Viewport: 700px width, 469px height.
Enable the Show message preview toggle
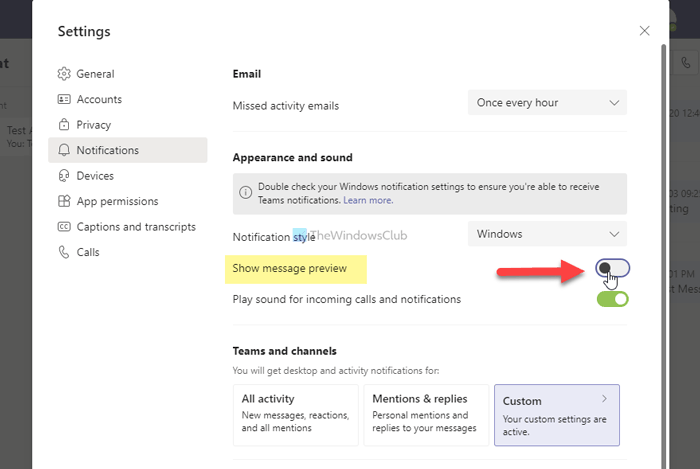click(x=612, y=268)
